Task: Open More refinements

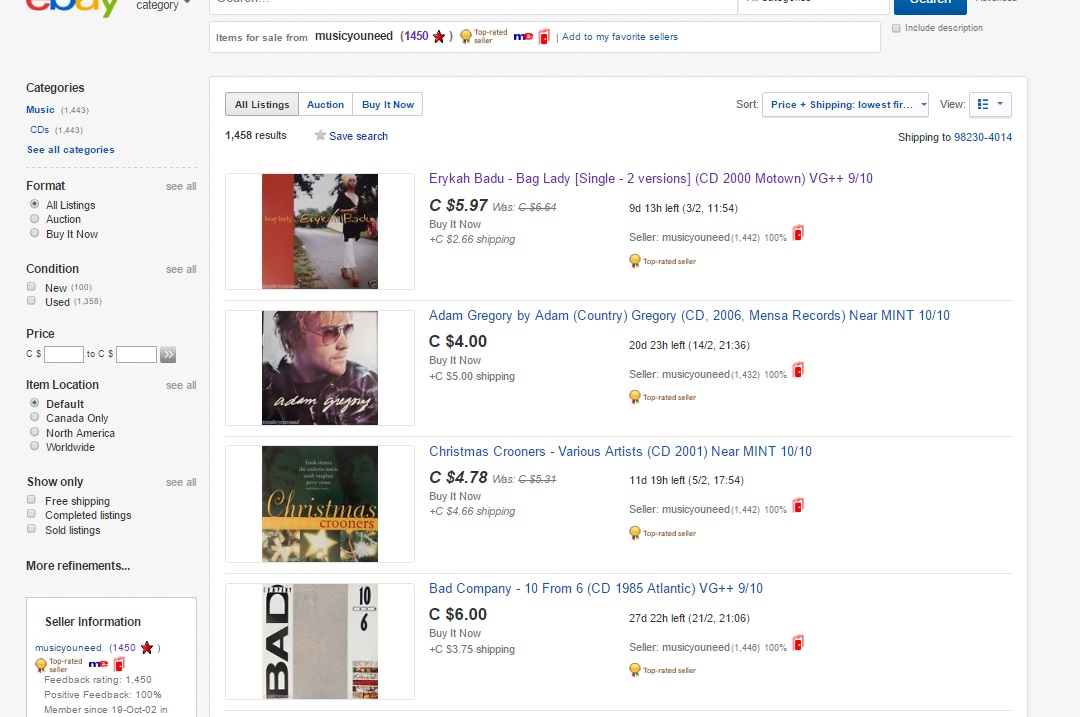Action: 78,565
